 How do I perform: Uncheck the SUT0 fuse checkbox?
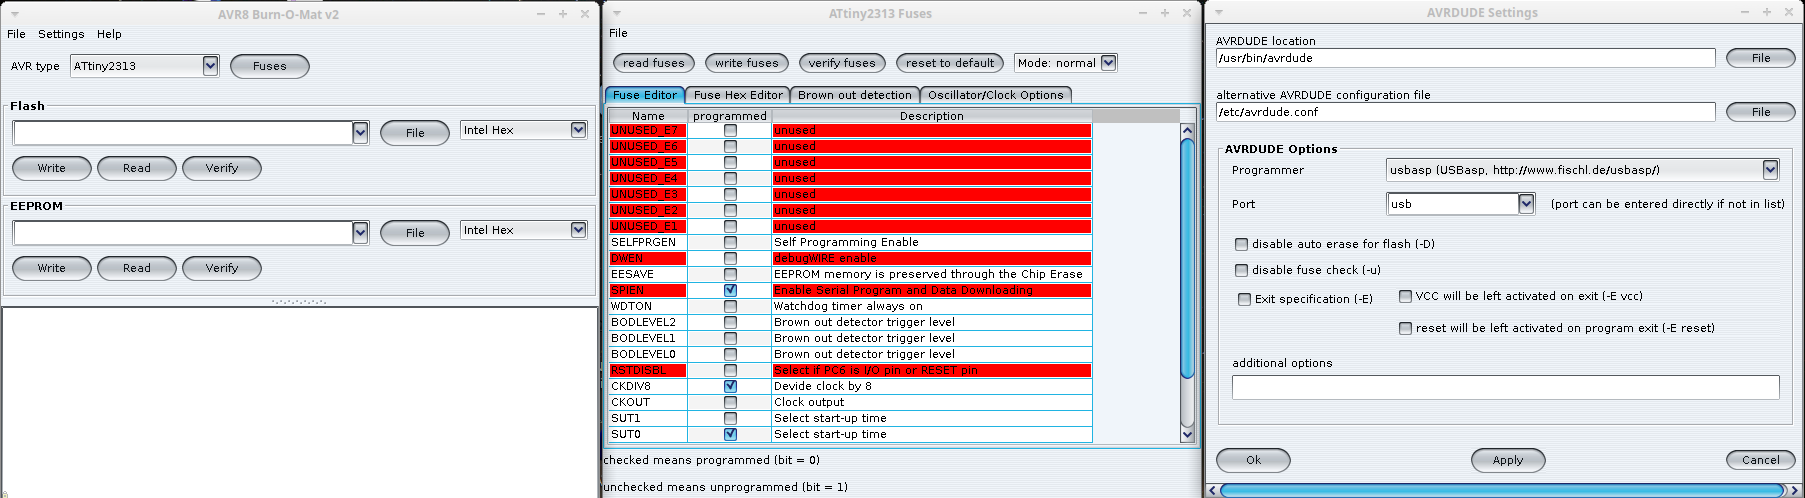tap(730, 434)
